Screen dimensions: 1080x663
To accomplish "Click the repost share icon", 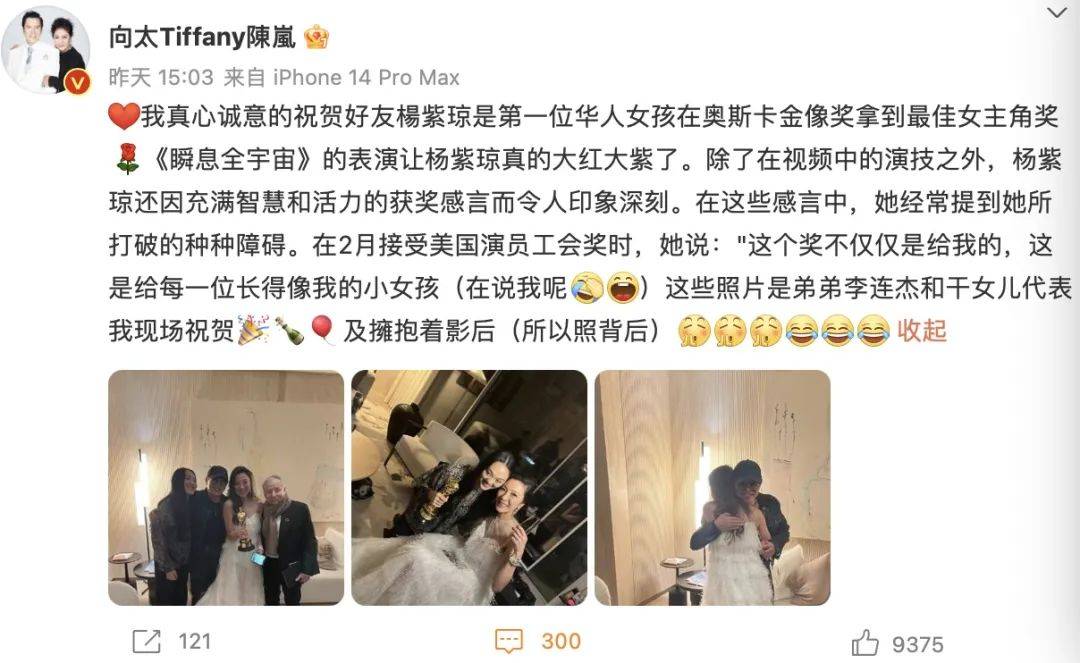I will tap(146, 641).
